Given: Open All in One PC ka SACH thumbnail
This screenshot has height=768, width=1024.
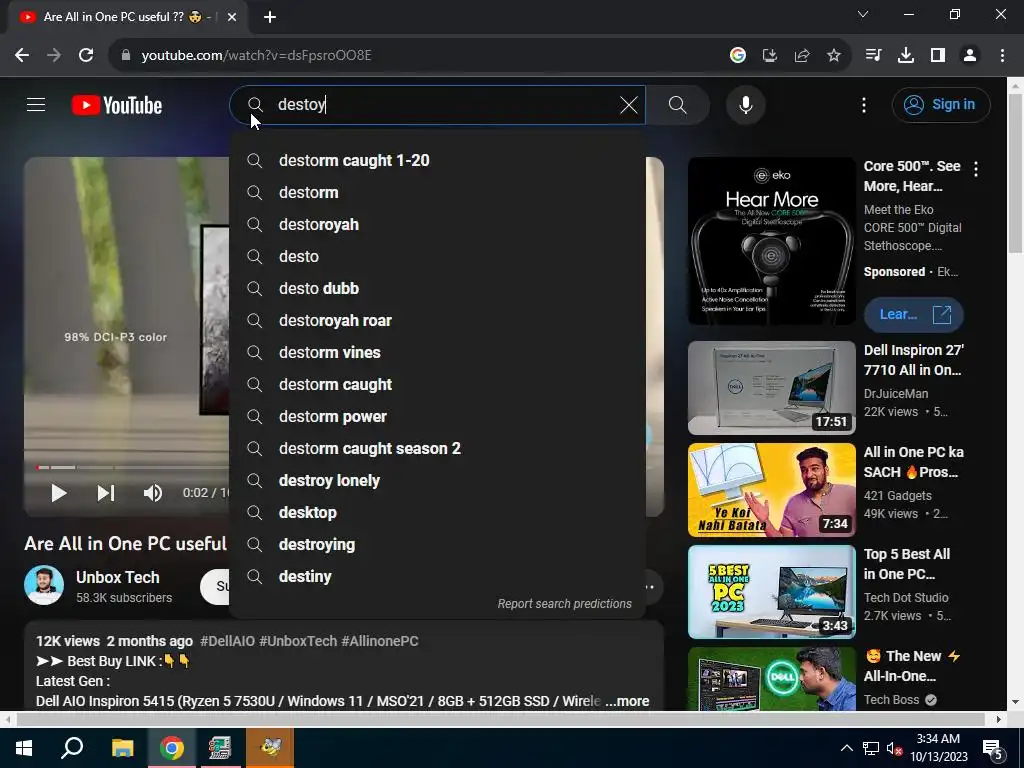Looking at the screenshot, I should 771,490.
